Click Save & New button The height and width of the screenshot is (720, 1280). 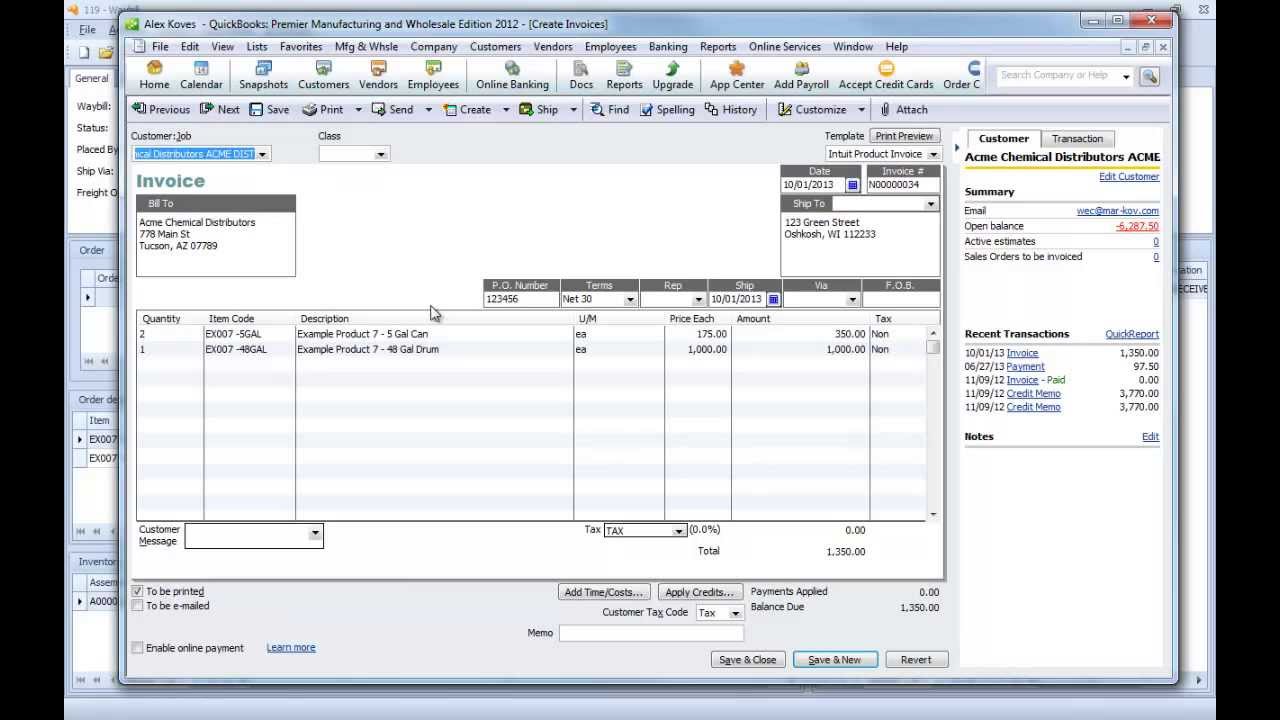835,660
